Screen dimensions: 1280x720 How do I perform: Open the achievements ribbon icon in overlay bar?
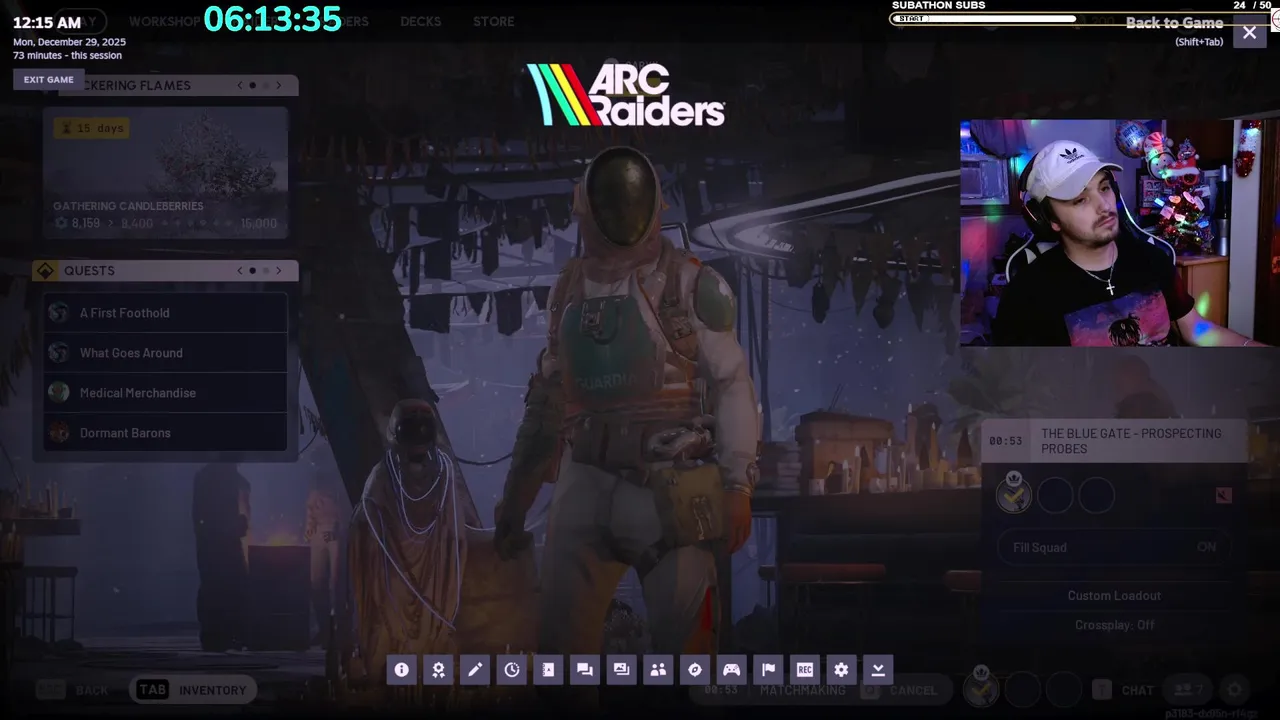click(438, 670)
